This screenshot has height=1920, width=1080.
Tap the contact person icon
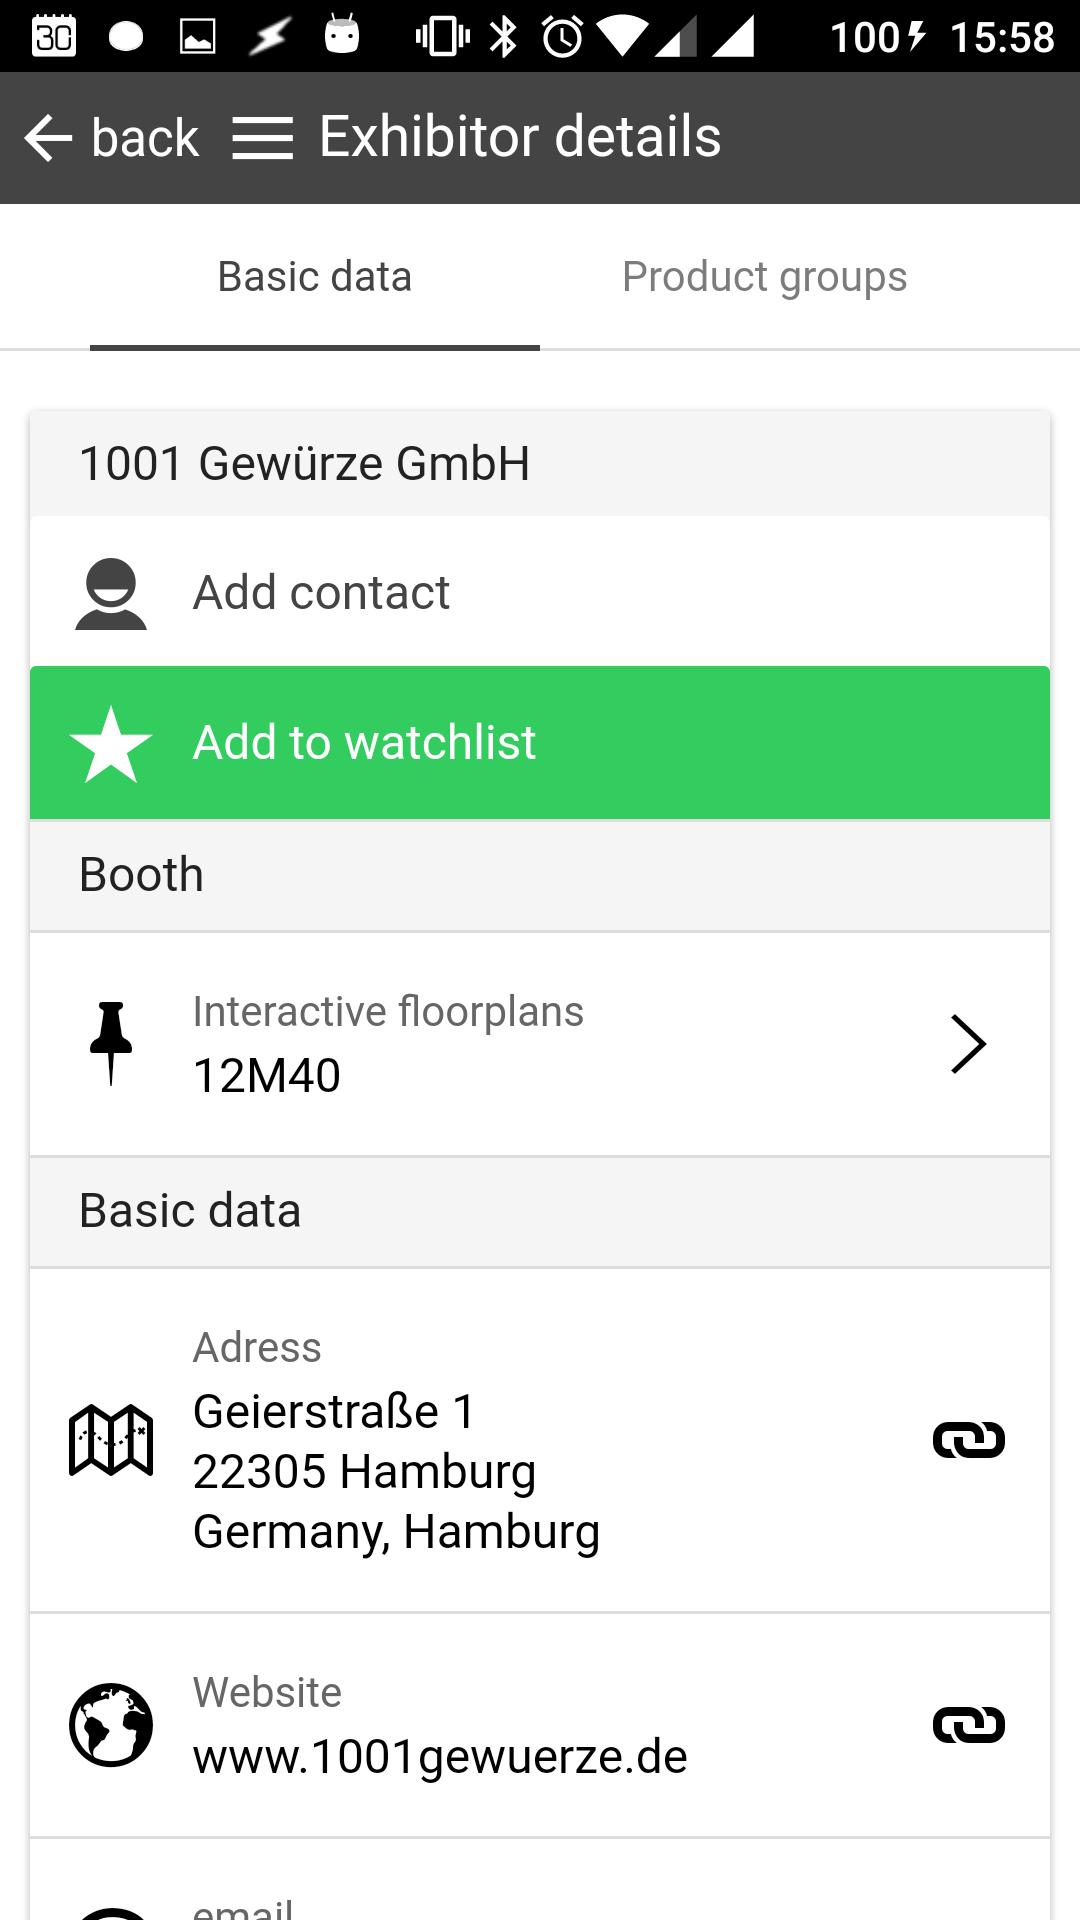[x=111, y=593]
